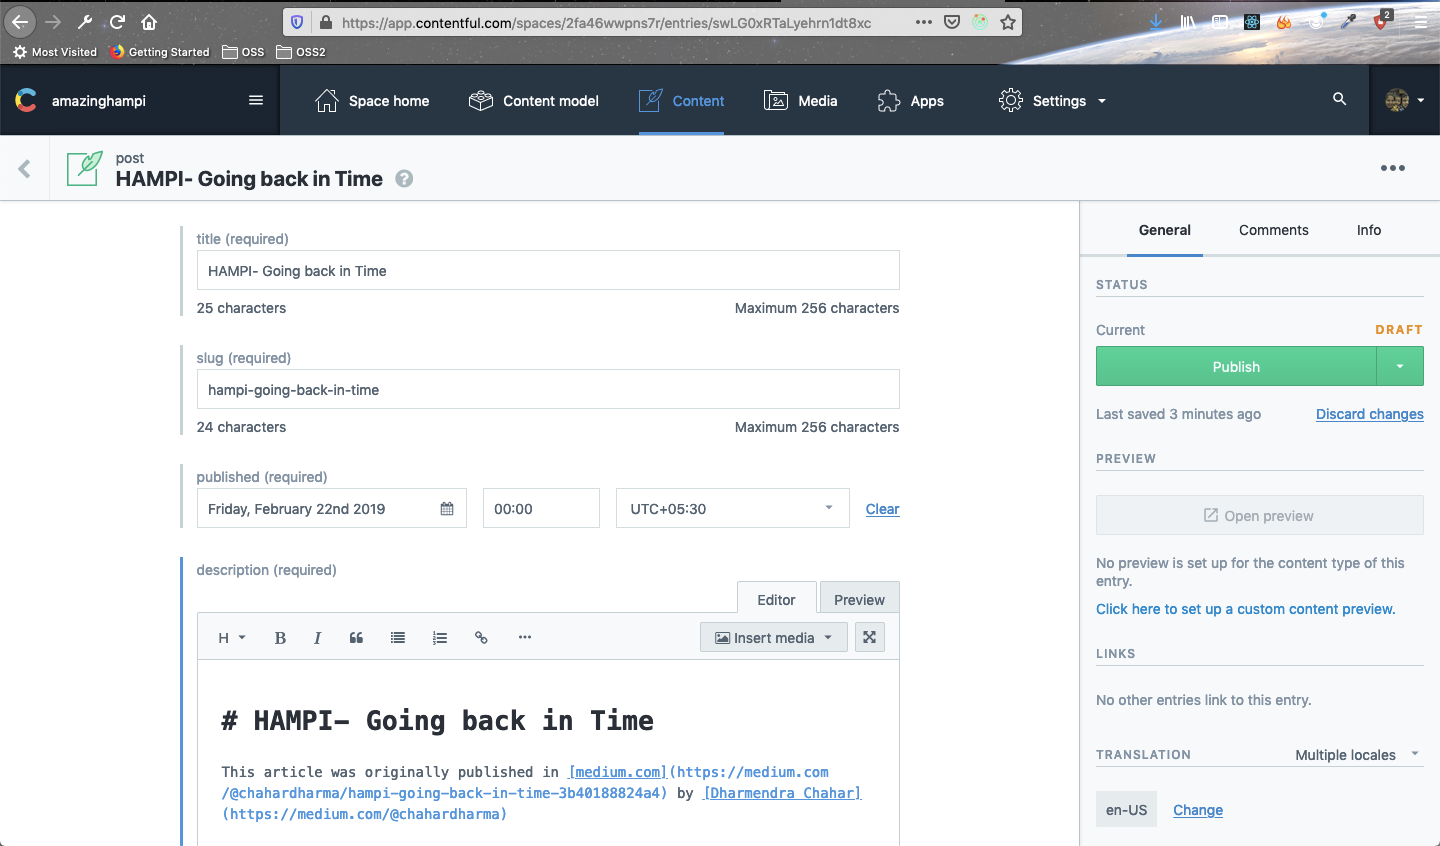Switch to the description Preview tab
Screen dimensions: 1440x846
[860, 599]
